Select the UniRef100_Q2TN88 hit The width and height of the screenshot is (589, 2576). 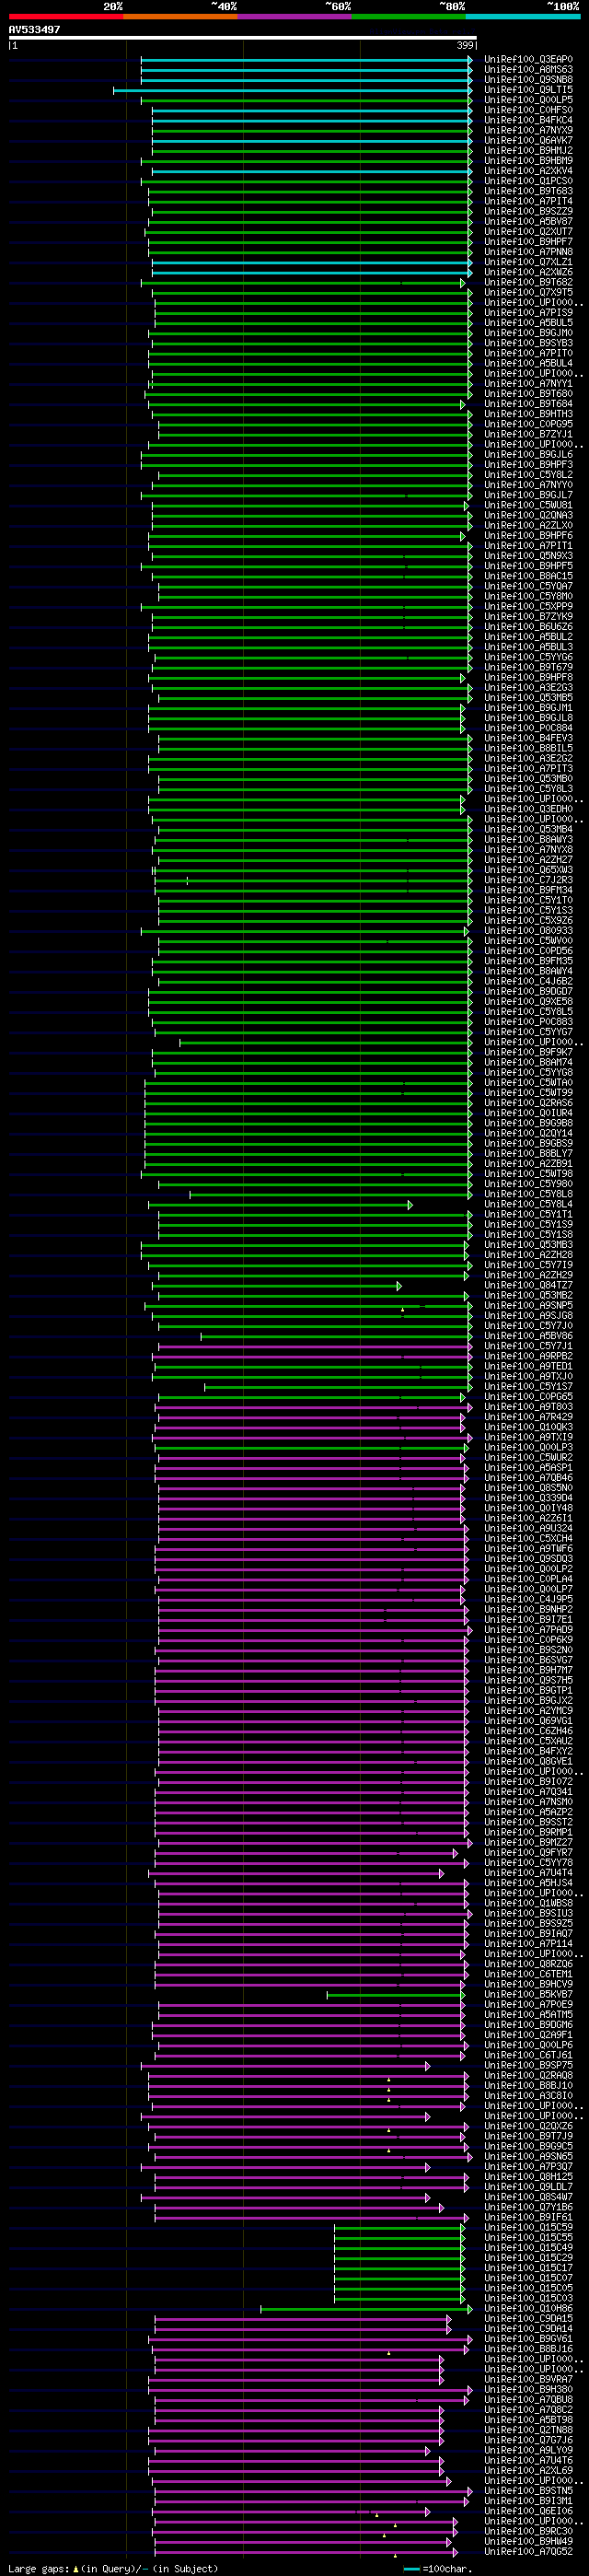(529, 2430)
